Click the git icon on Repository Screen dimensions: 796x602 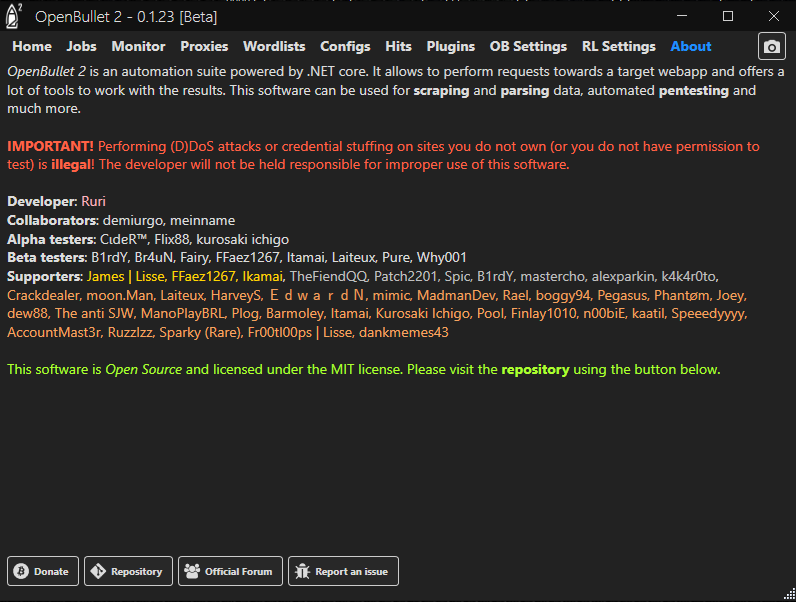(98, 572)
